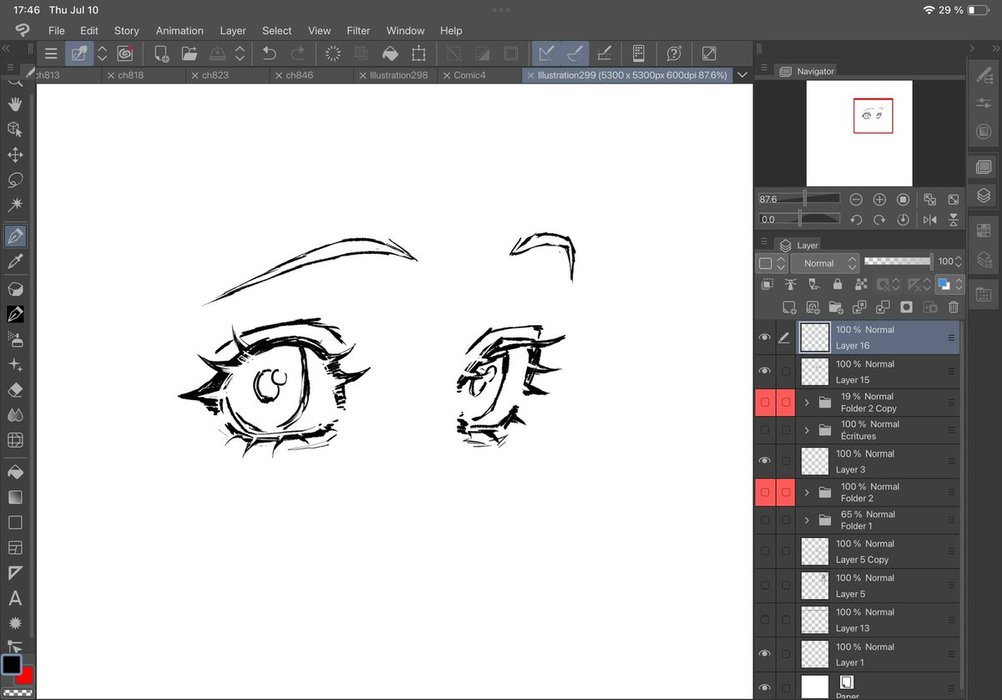The image size is (1002, 700).
Task: Click the Undo arrow in the command bar
Action: [269, 54]
